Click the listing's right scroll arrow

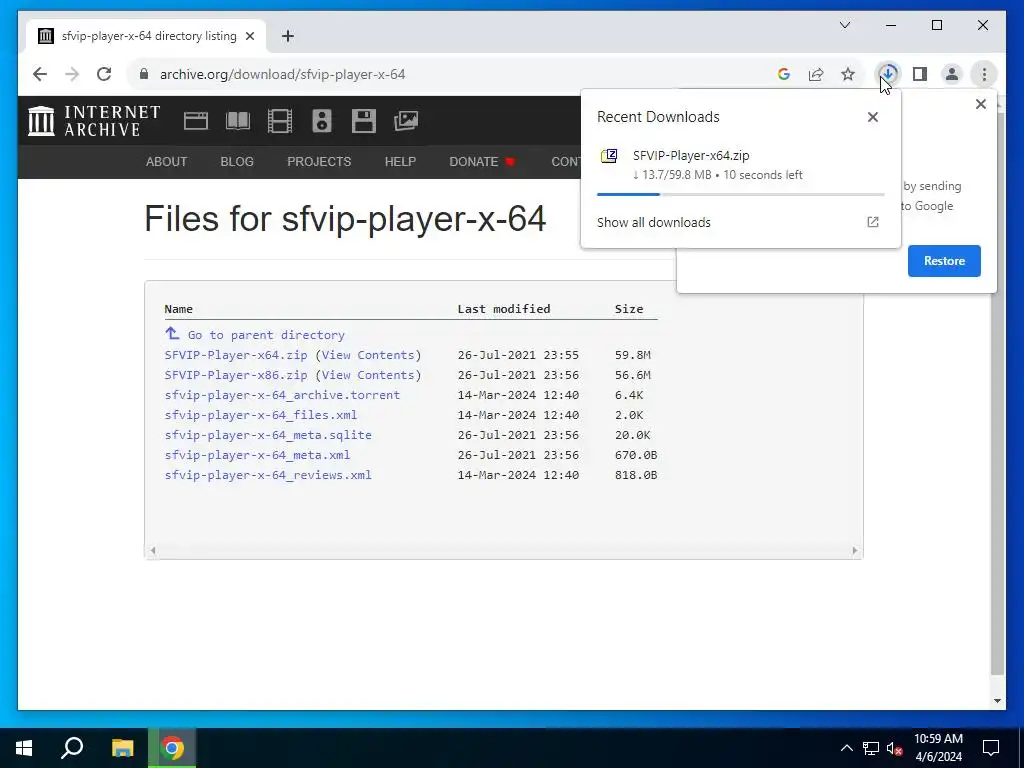pos(855,551)
